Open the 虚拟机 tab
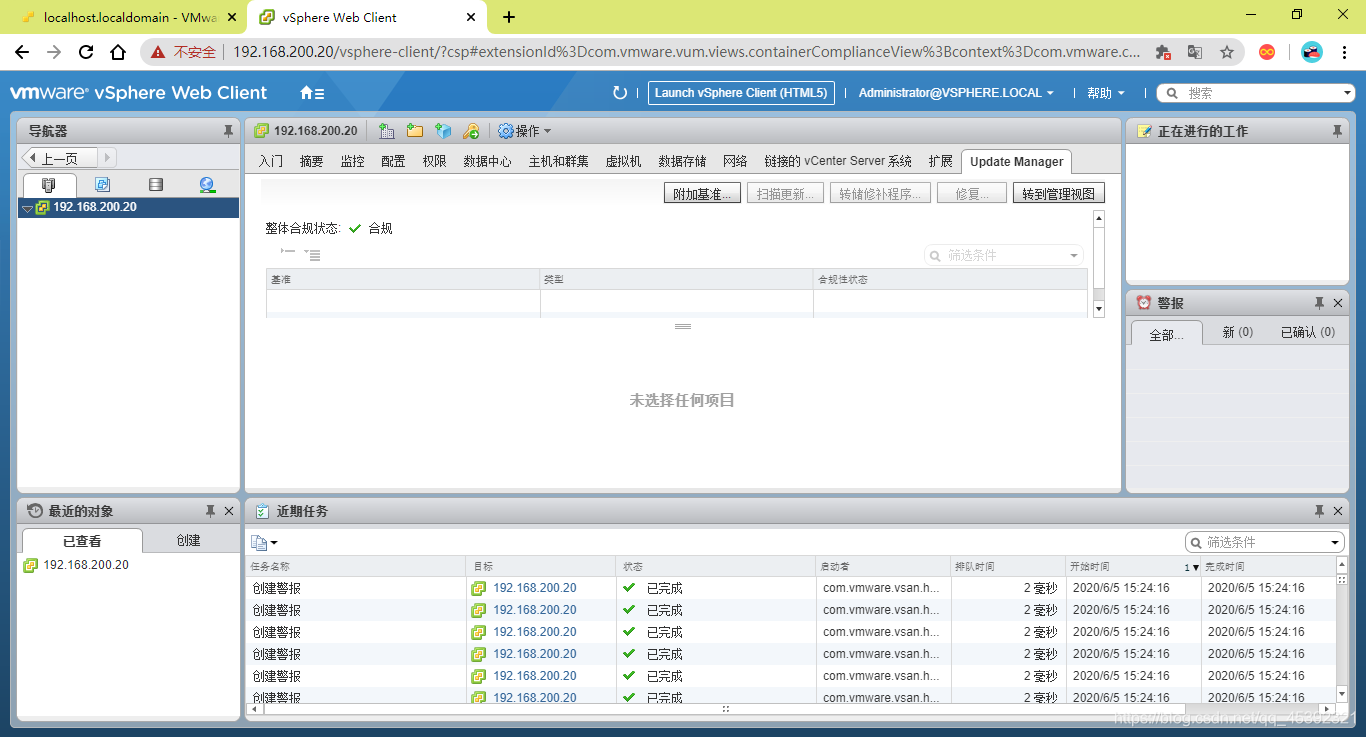1366x737 pixels. 623,161
